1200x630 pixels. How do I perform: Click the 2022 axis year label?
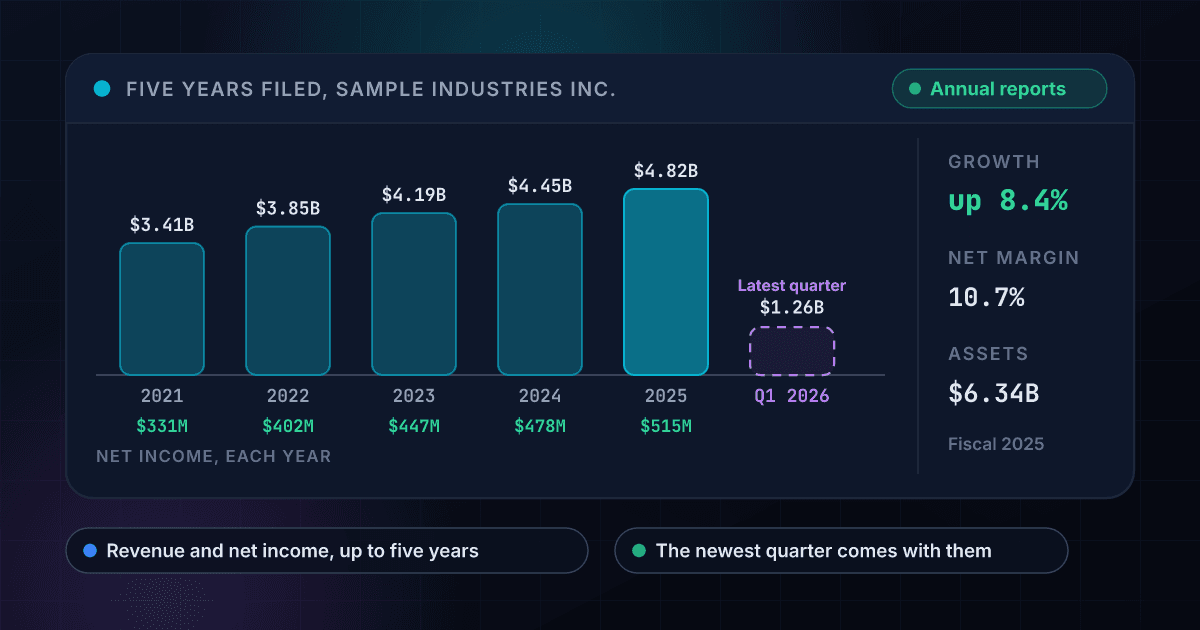(x=288, y=396)
